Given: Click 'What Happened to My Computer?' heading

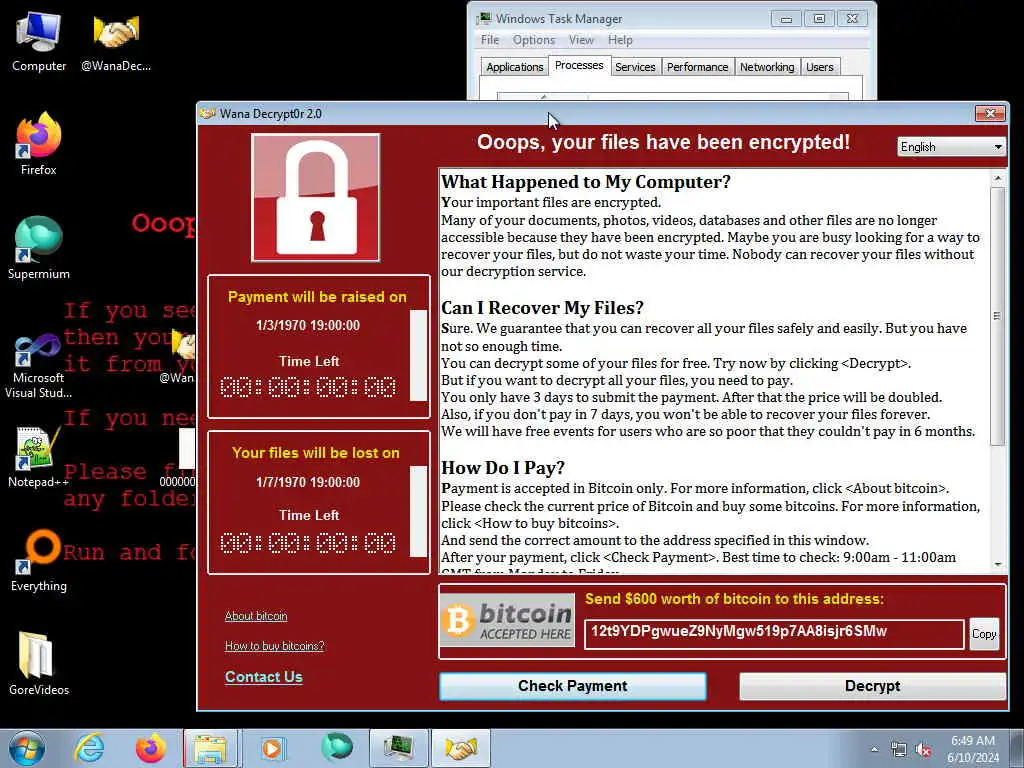Looking at the screenshot, I should point(586,182).
